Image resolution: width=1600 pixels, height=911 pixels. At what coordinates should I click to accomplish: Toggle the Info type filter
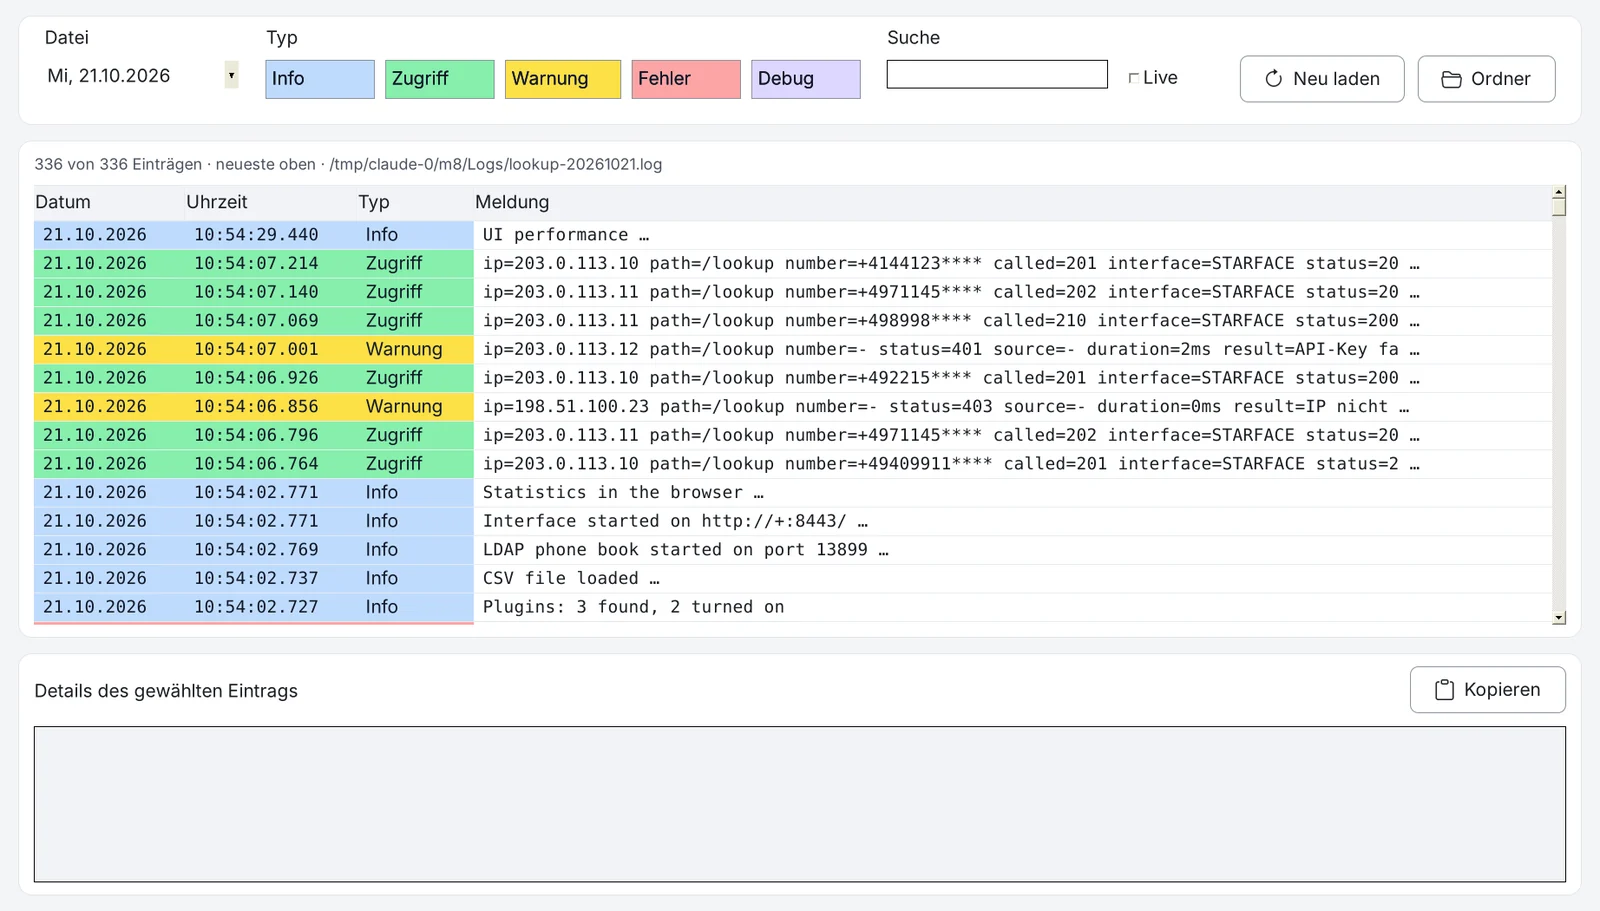pyautogui.click(x=320, y=79)
